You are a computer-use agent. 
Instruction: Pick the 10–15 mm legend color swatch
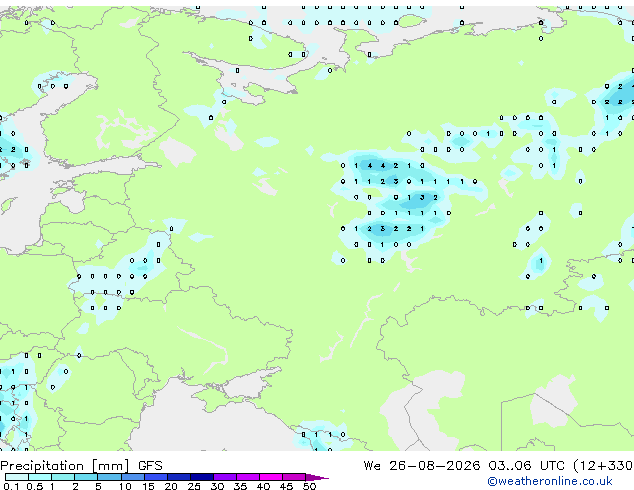coord(132,477)
